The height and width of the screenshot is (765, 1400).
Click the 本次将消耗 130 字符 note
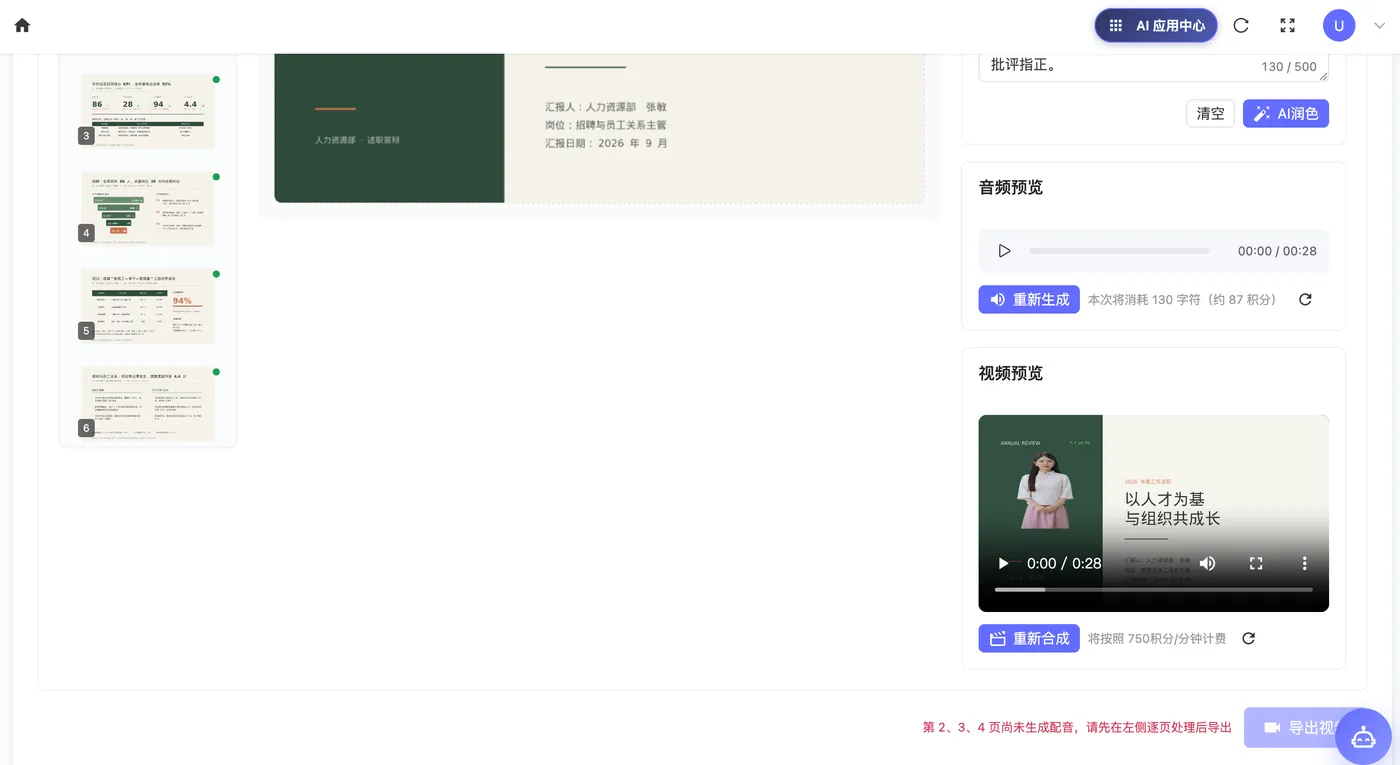click(x=1182, y=299)
